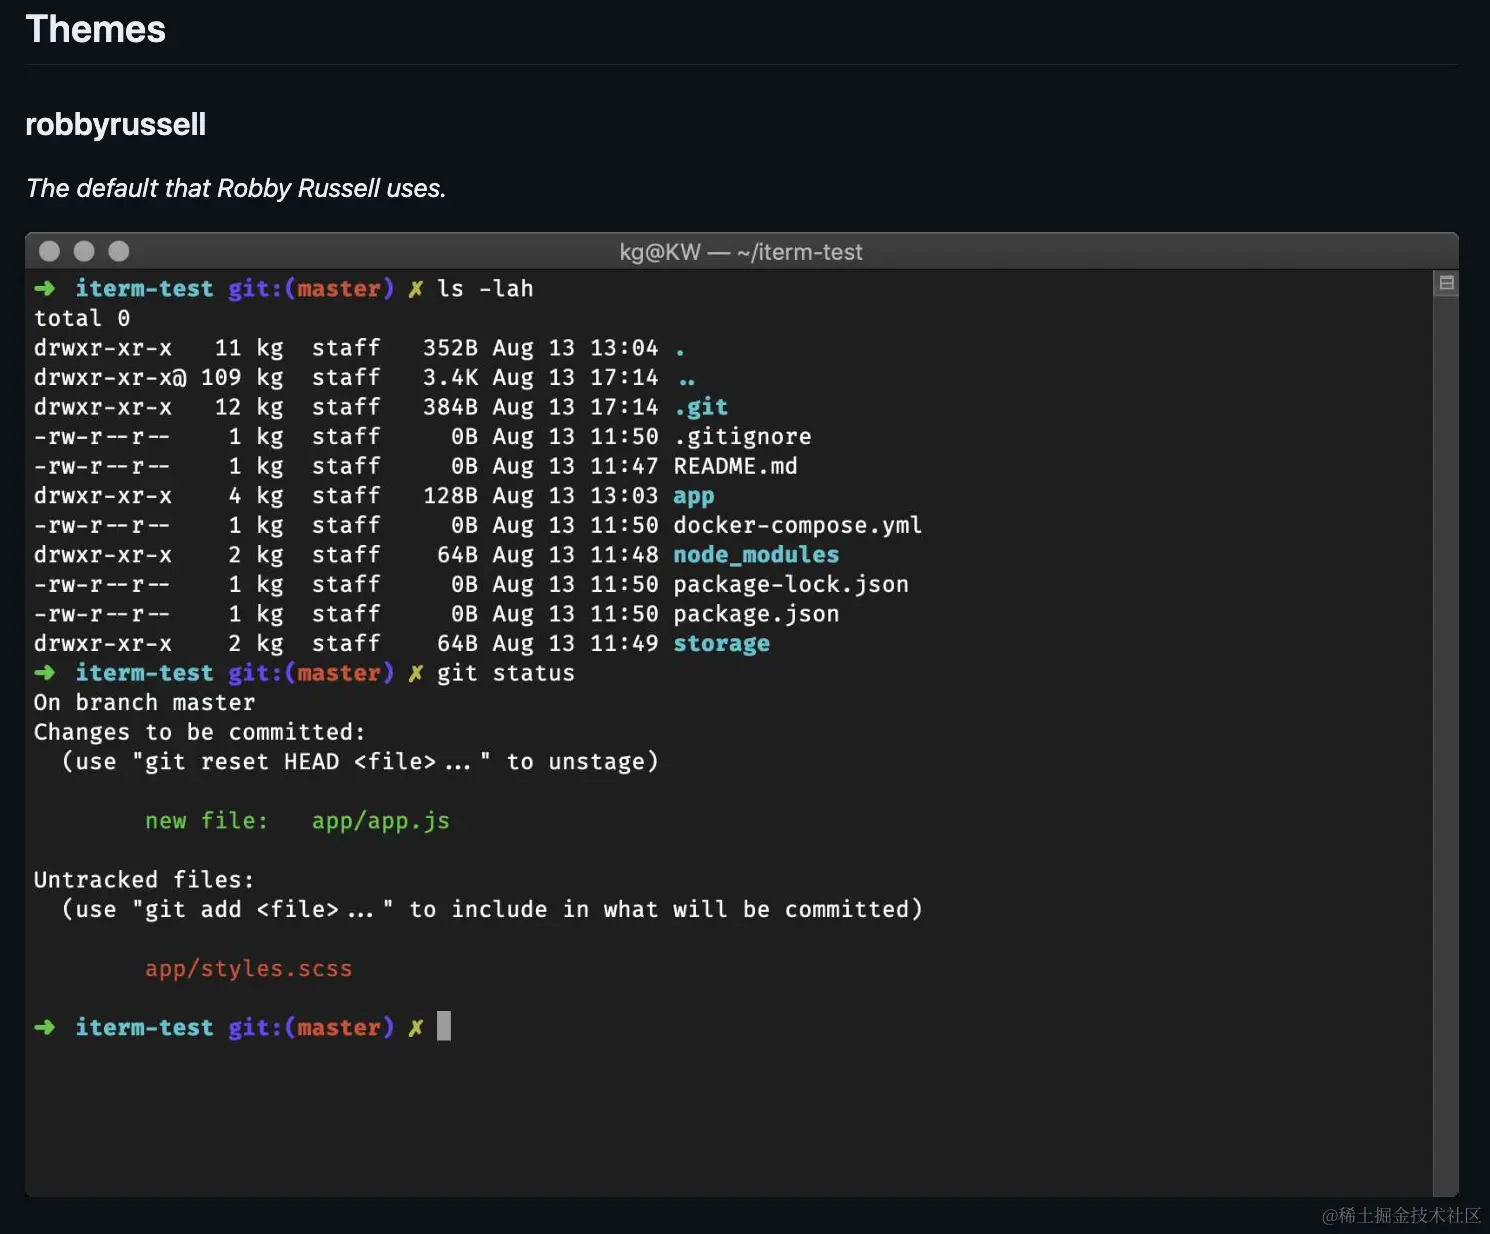1490x1234 pixels.
Task: Click "iterm-test" in the git status prompt
Action: pyautogui.click(x=144, y=673)
